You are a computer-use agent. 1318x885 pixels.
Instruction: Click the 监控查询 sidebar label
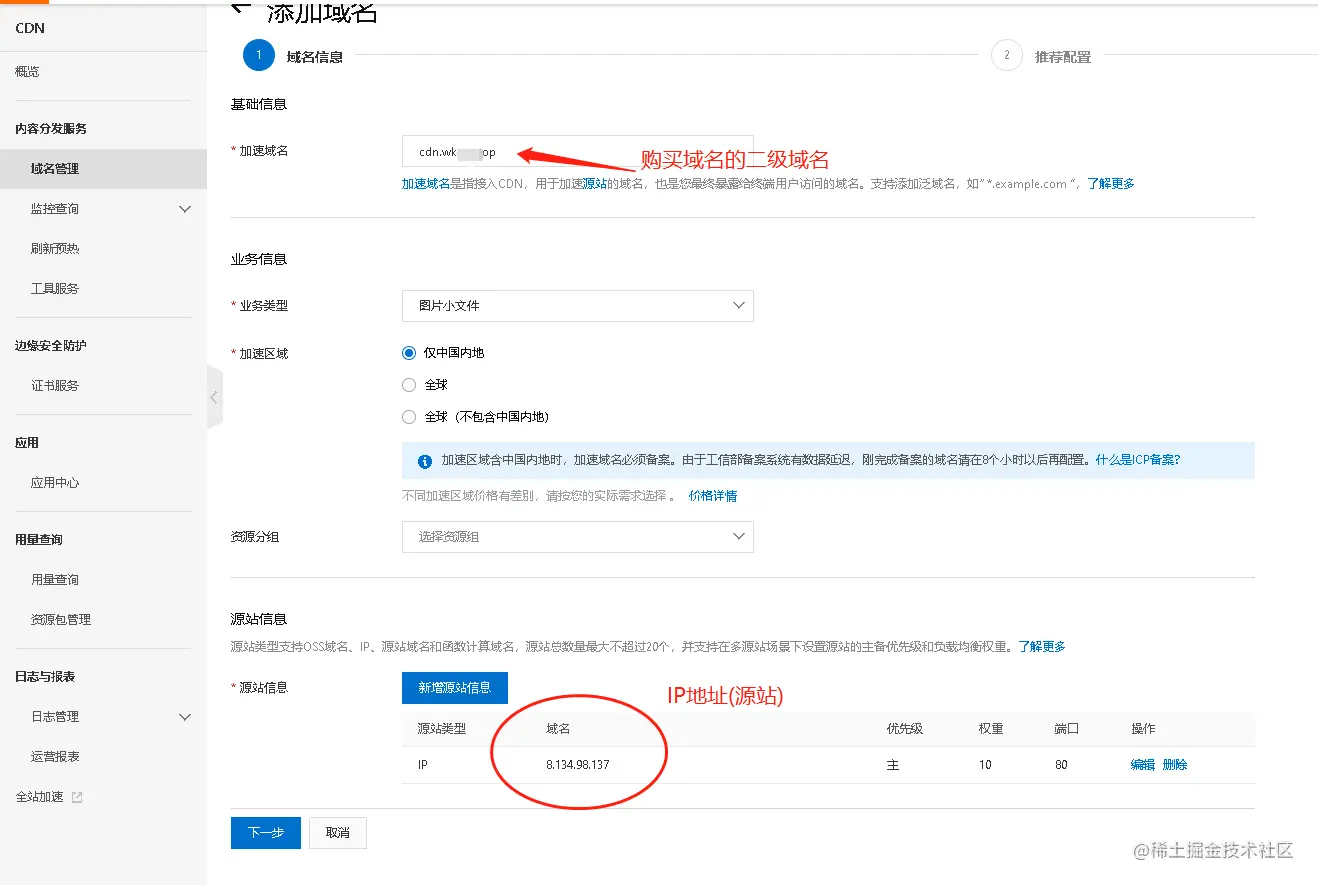tap(55, 209)
